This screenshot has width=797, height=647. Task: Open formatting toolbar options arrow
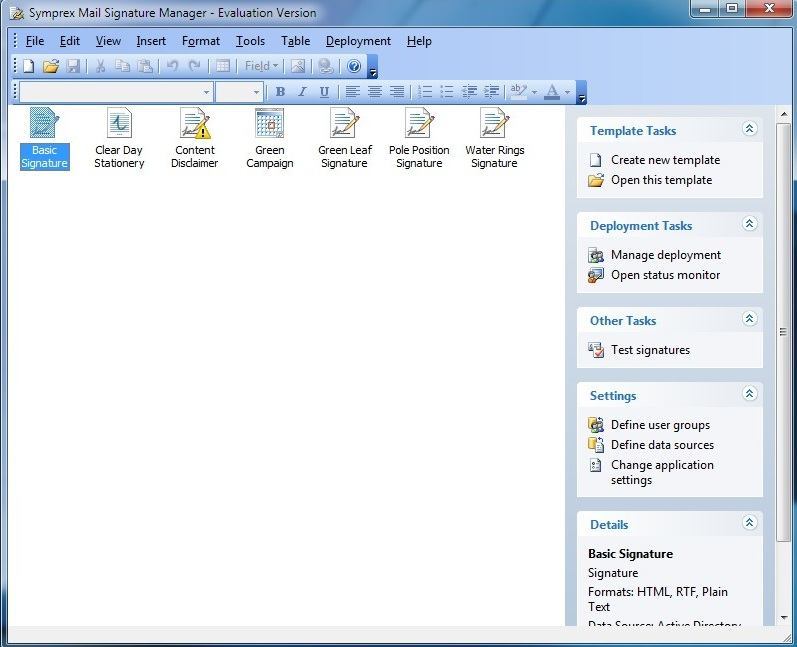coord(581,93)
